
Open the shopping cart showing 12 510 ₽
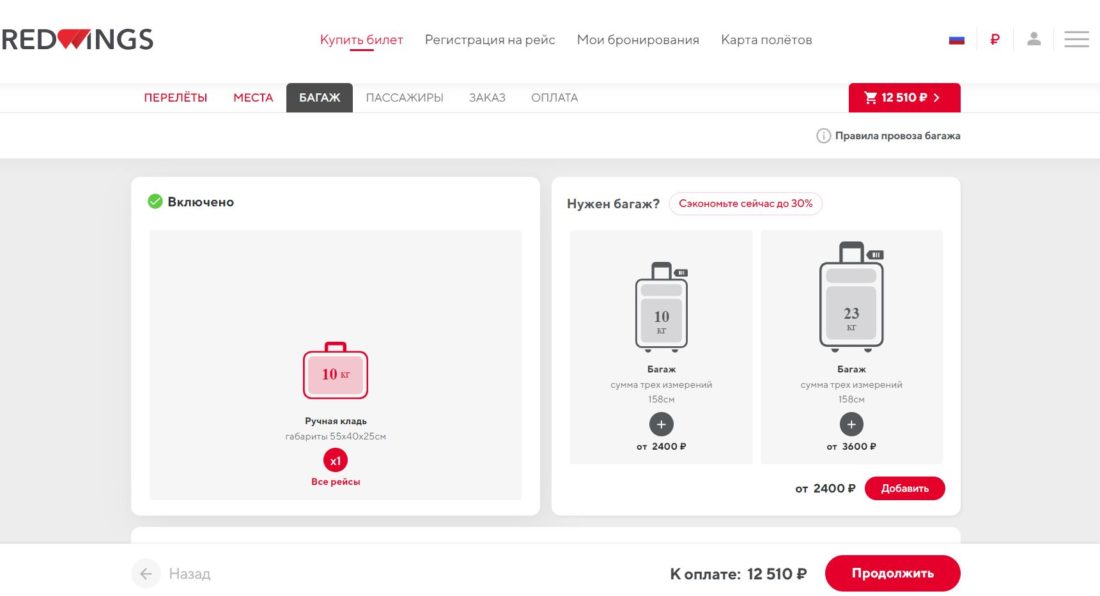click(x=903, y=97)
